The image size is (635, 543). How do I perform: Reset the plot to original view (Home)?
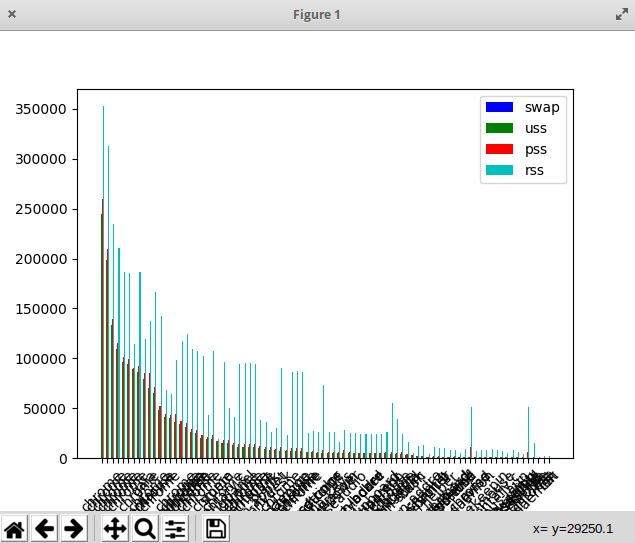pos(14,528)
